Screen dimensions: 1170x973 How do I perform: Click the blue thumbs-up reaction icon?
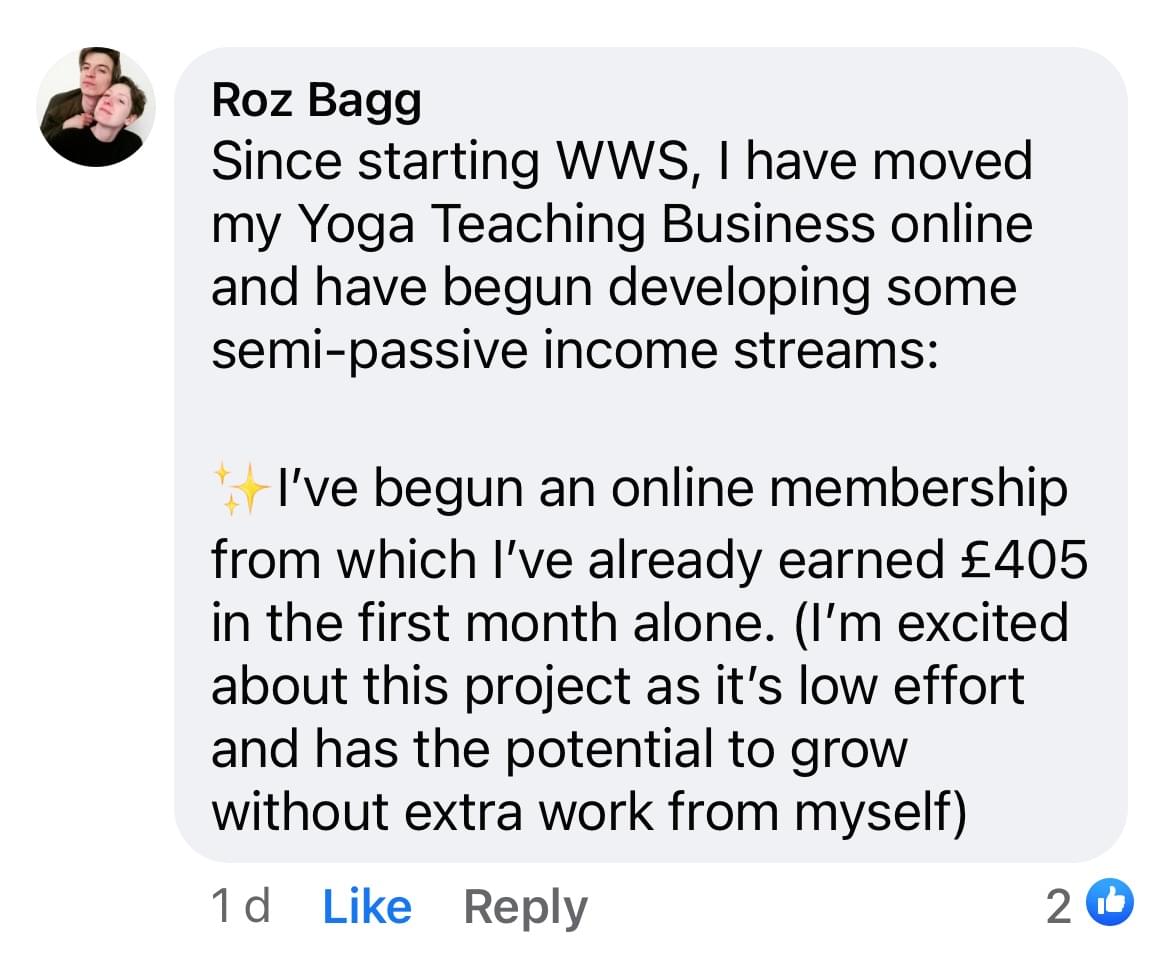[x=1115, y=905]
